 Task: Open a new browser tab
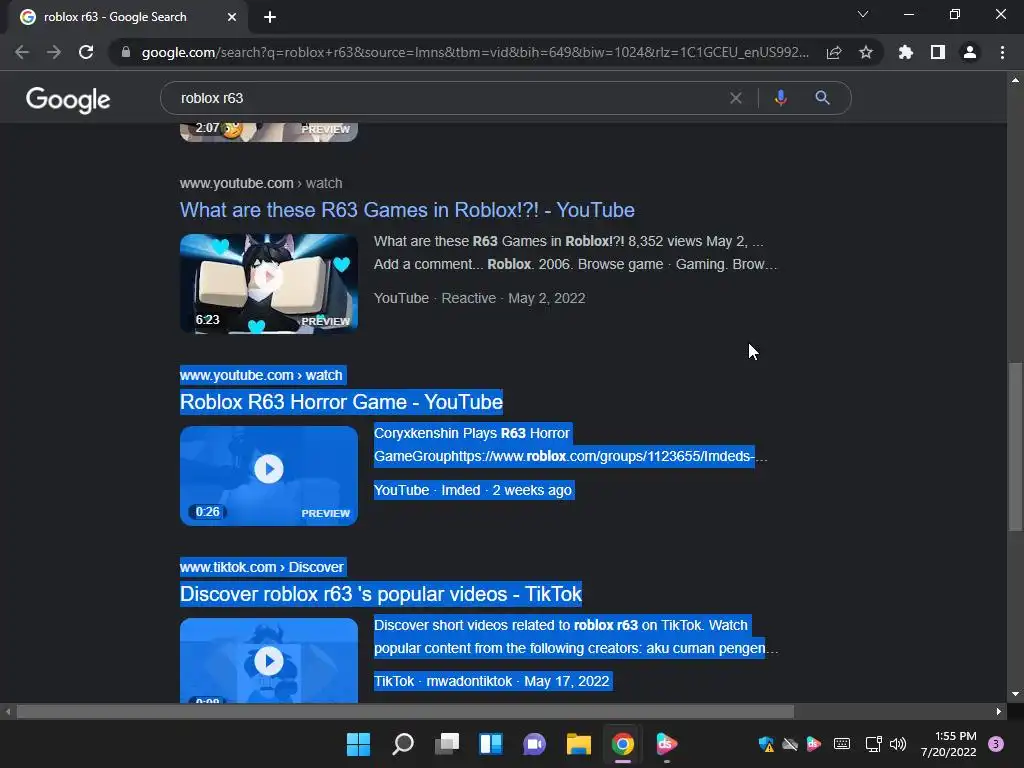click(270, 17)
